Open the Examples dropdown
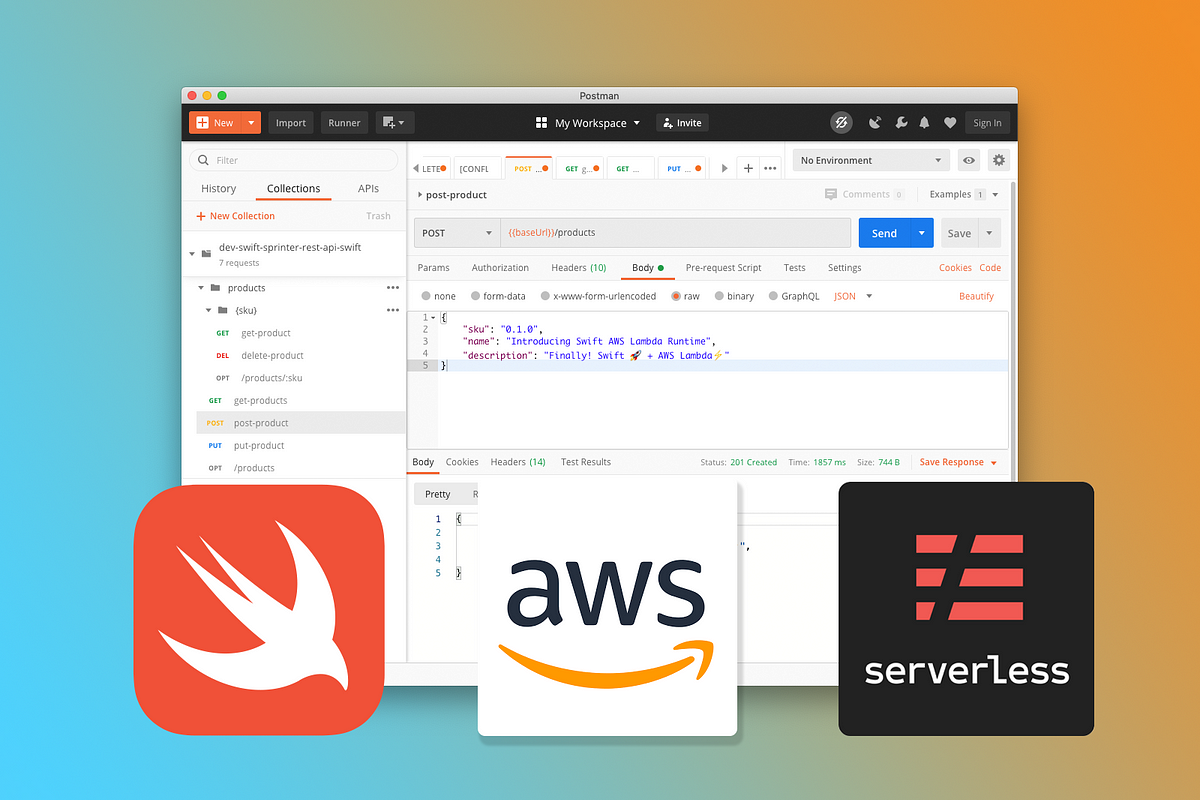 tap(964, 194)
